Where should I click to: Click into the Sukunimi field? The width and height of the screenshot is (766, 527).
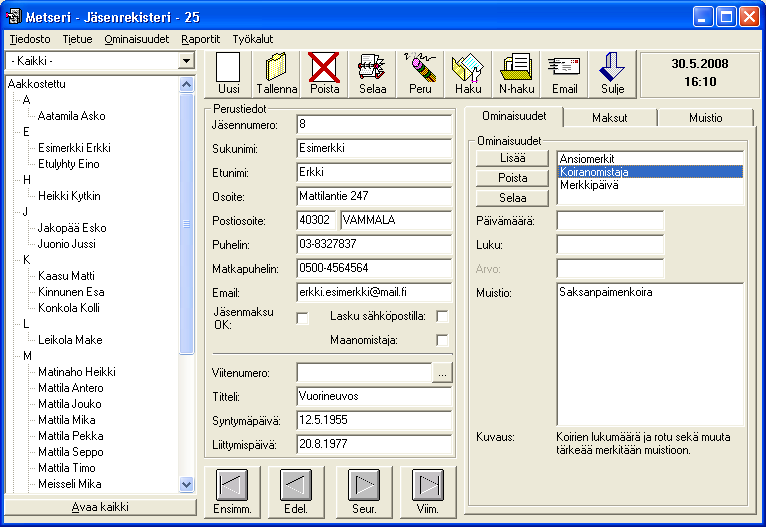coord(374,148)
